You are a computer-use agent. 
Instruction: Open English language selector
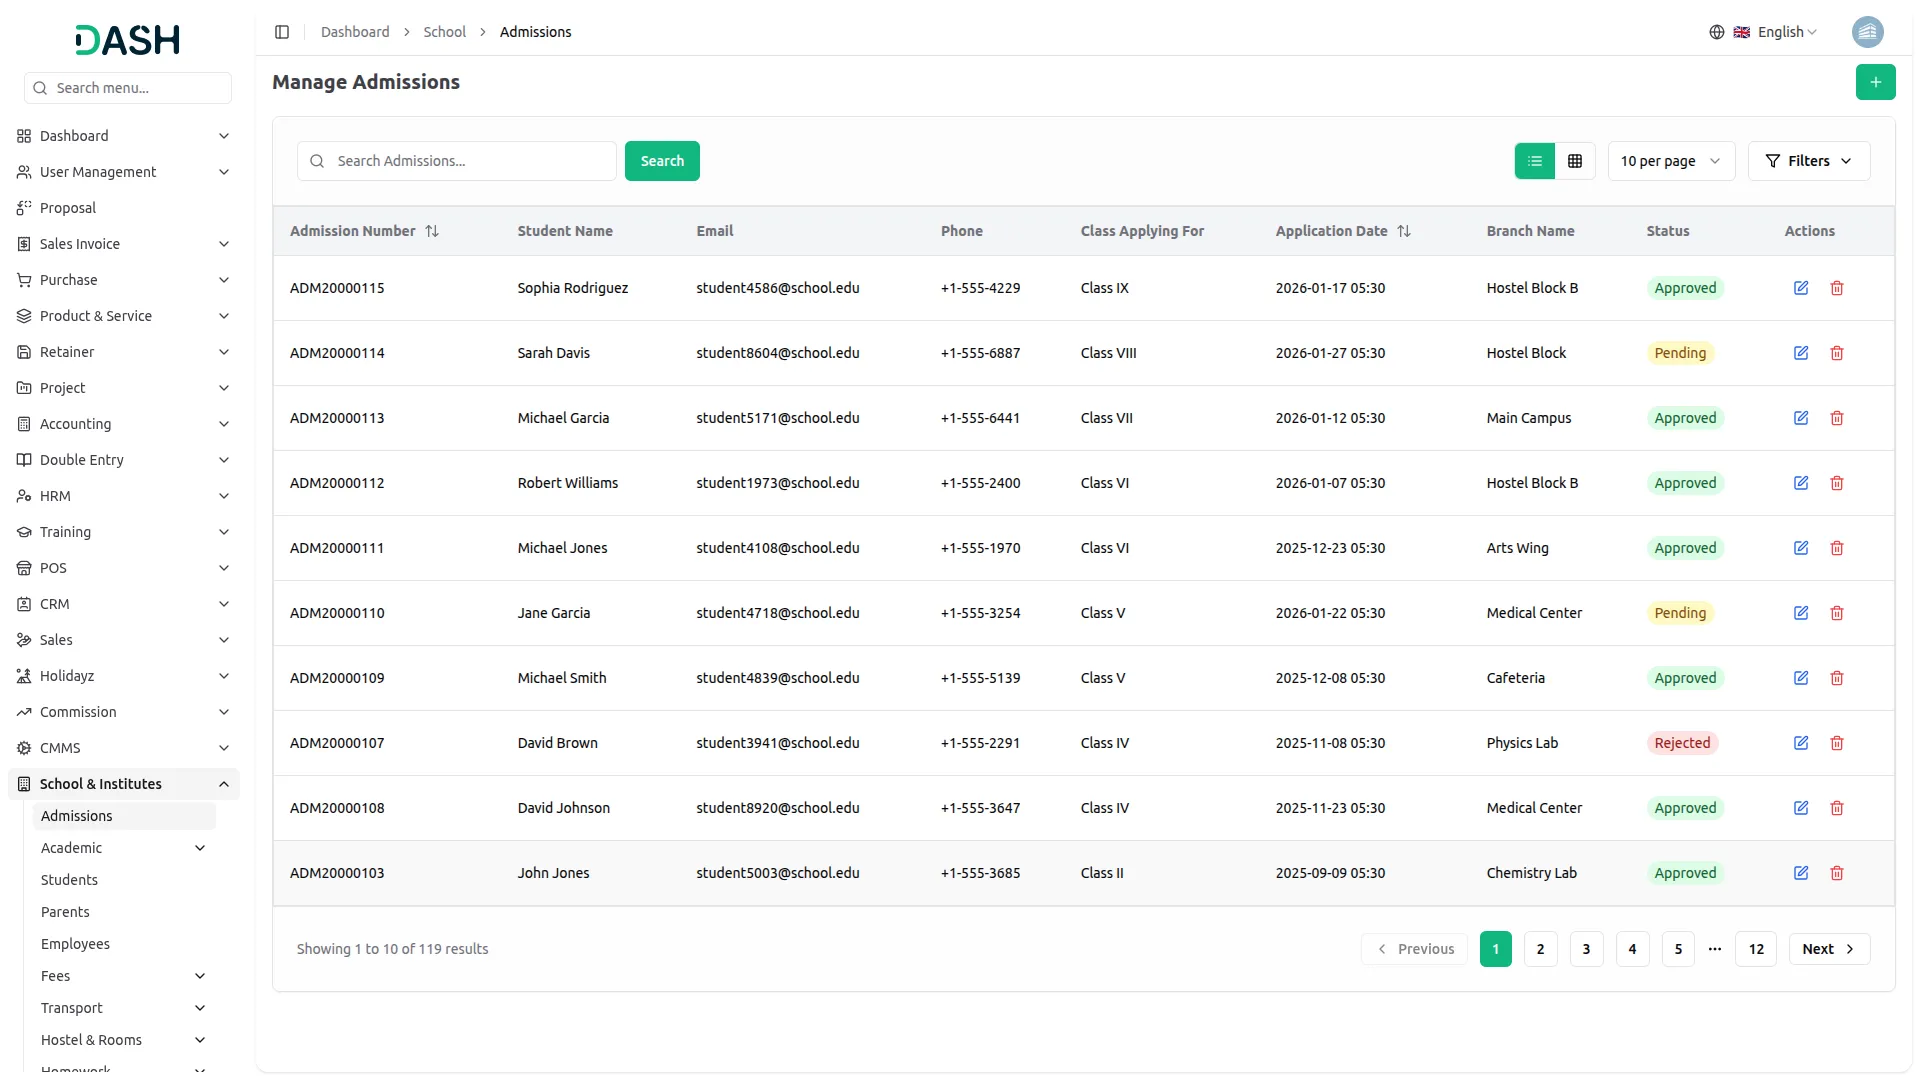pyautogui.click(x=1775, y=32)
